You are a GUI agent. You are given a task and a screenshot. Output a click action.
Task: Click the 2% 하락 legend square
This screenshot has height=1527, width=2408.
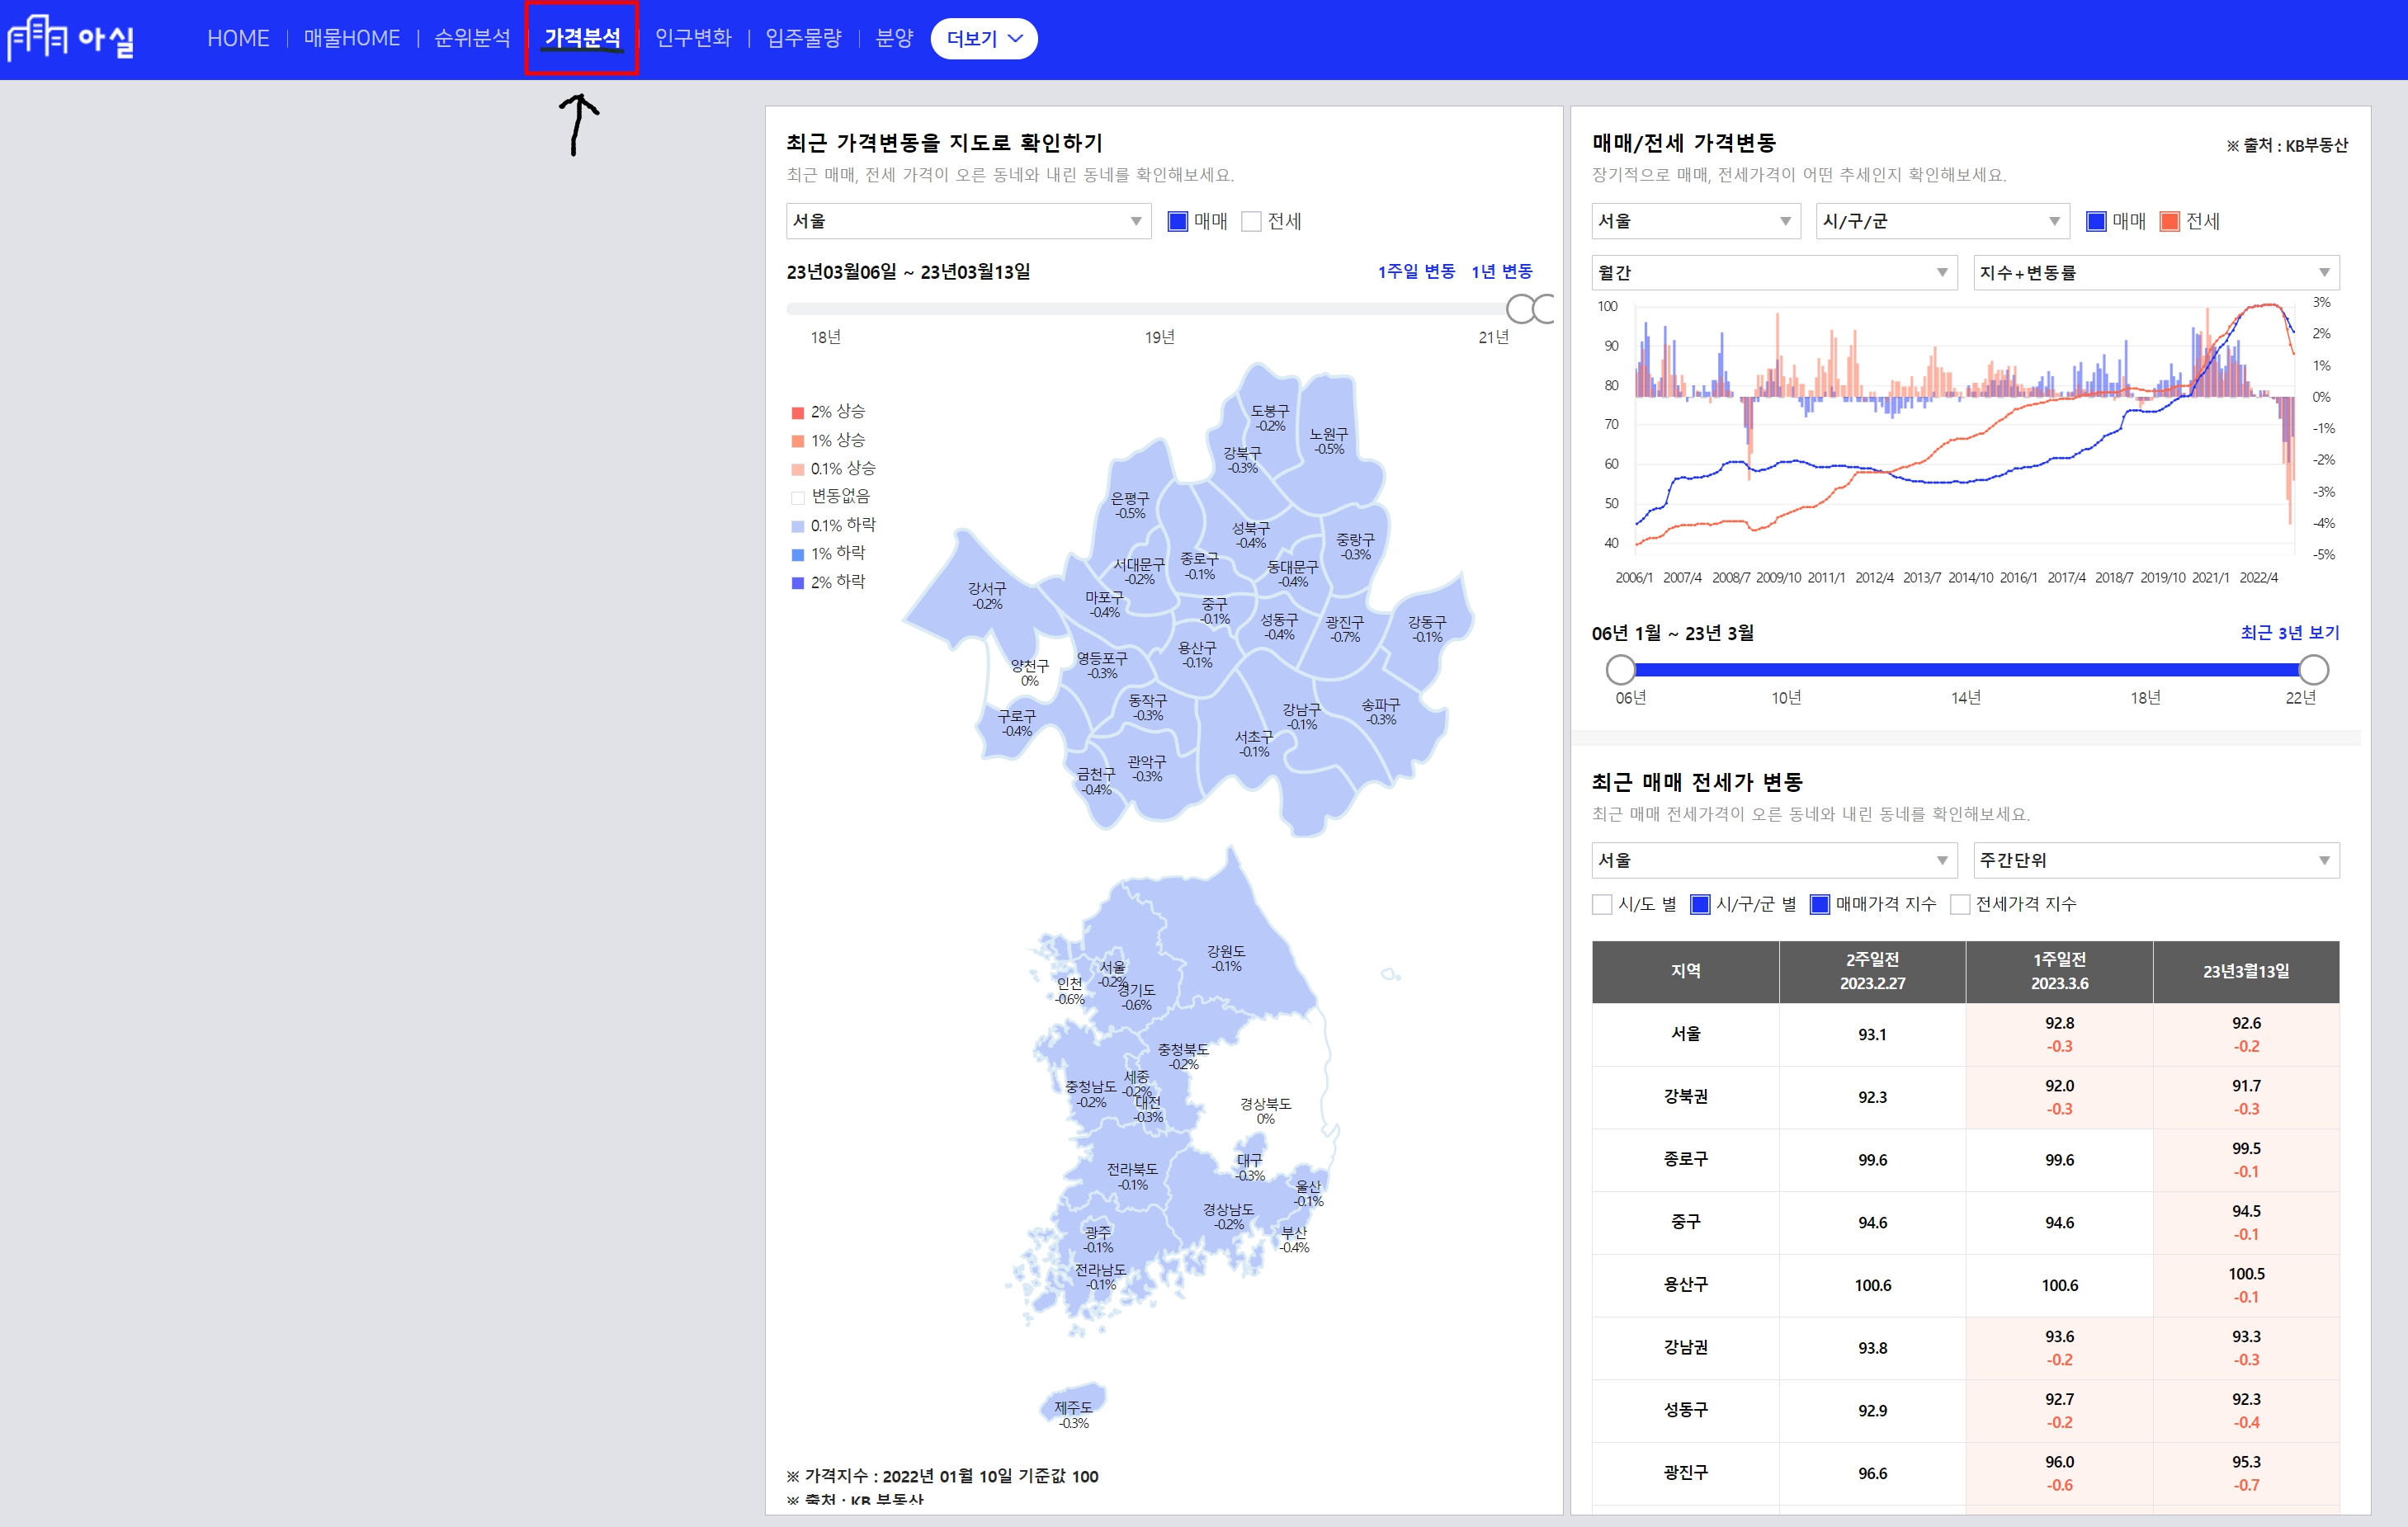point(798,583)
